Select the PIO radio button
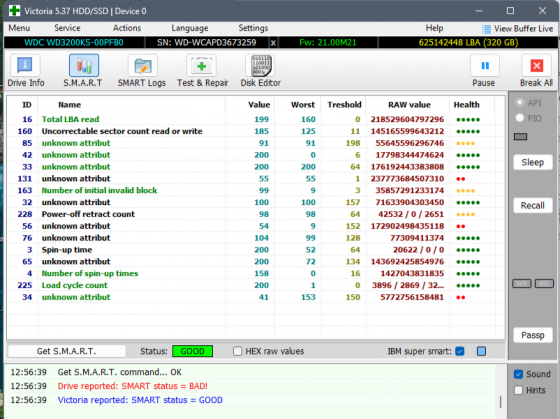560x419 pixels. 520,118
